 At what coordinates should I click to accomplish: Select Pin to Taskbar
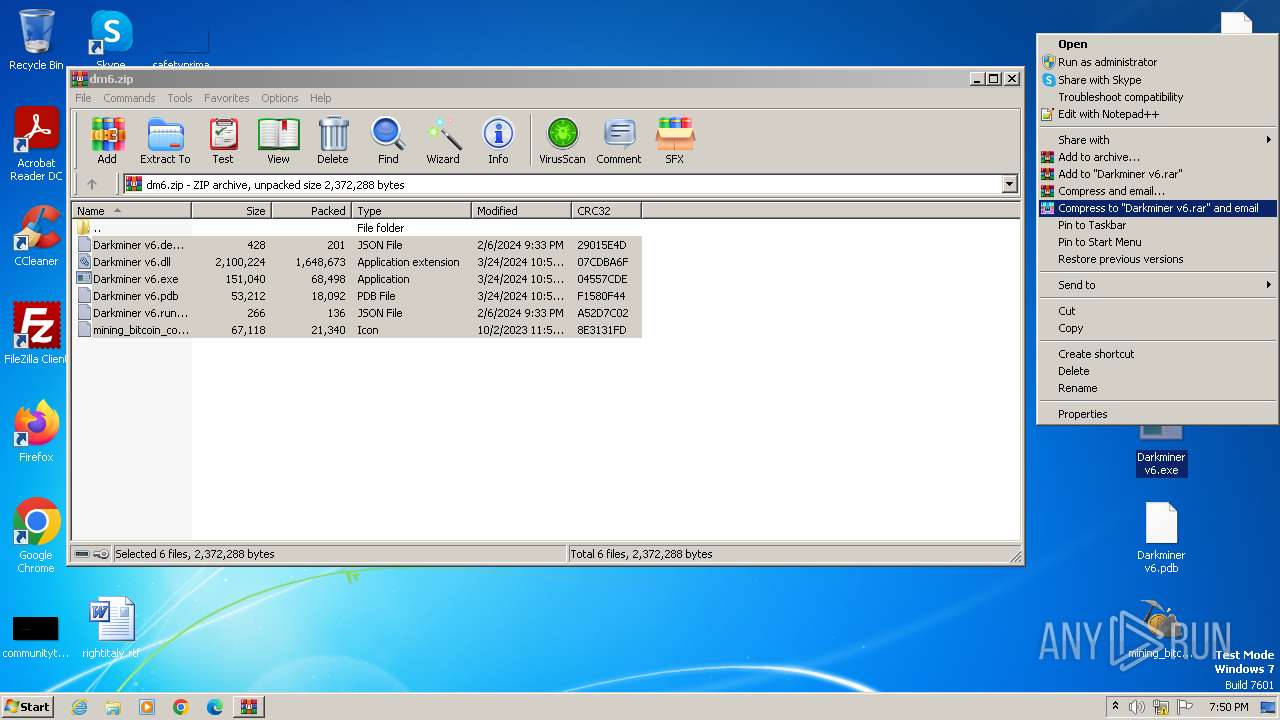point(1157,225)
